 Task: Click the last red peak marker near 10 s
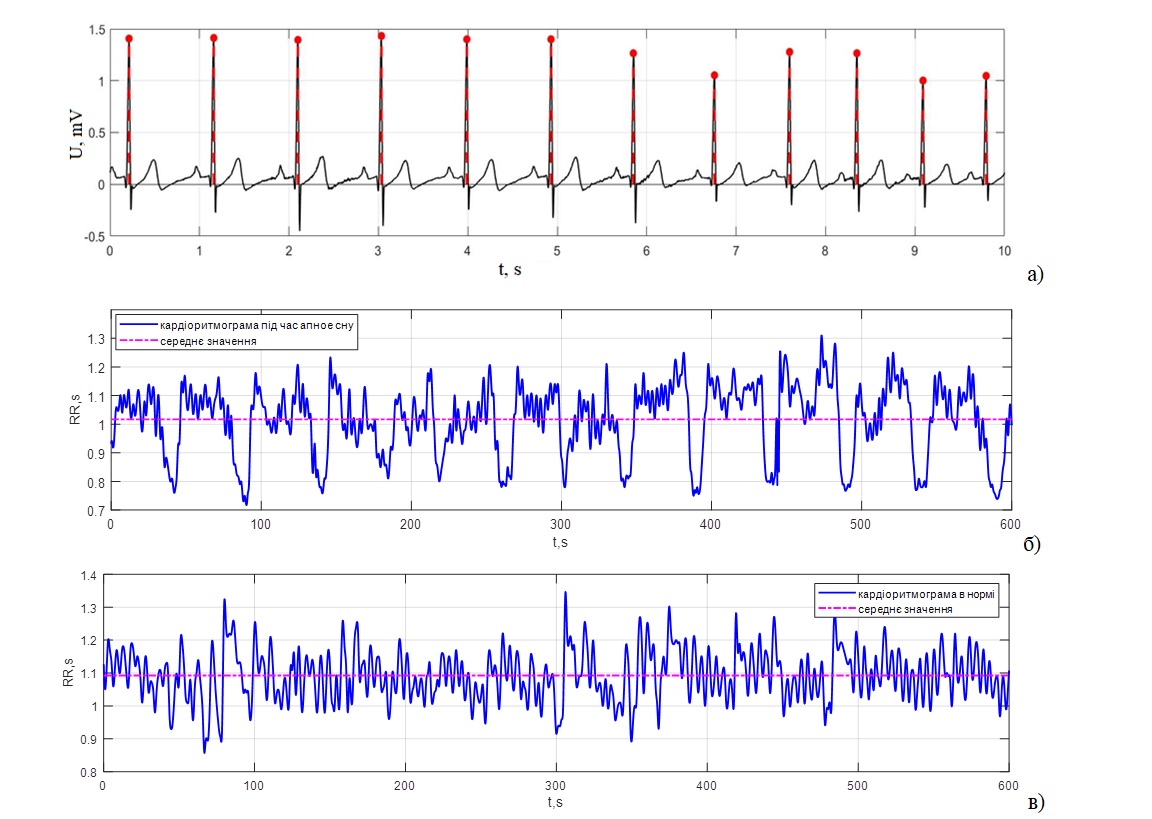tap(986, 76)
